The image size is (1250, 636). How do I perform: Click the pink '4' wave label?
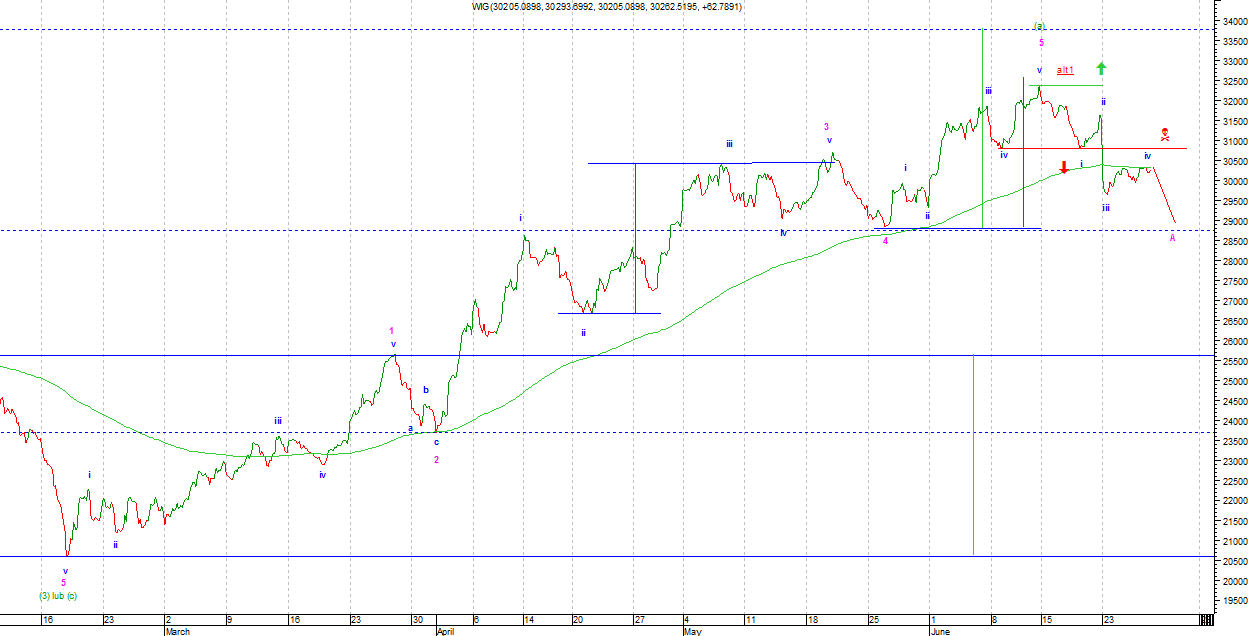click(885, 241)
